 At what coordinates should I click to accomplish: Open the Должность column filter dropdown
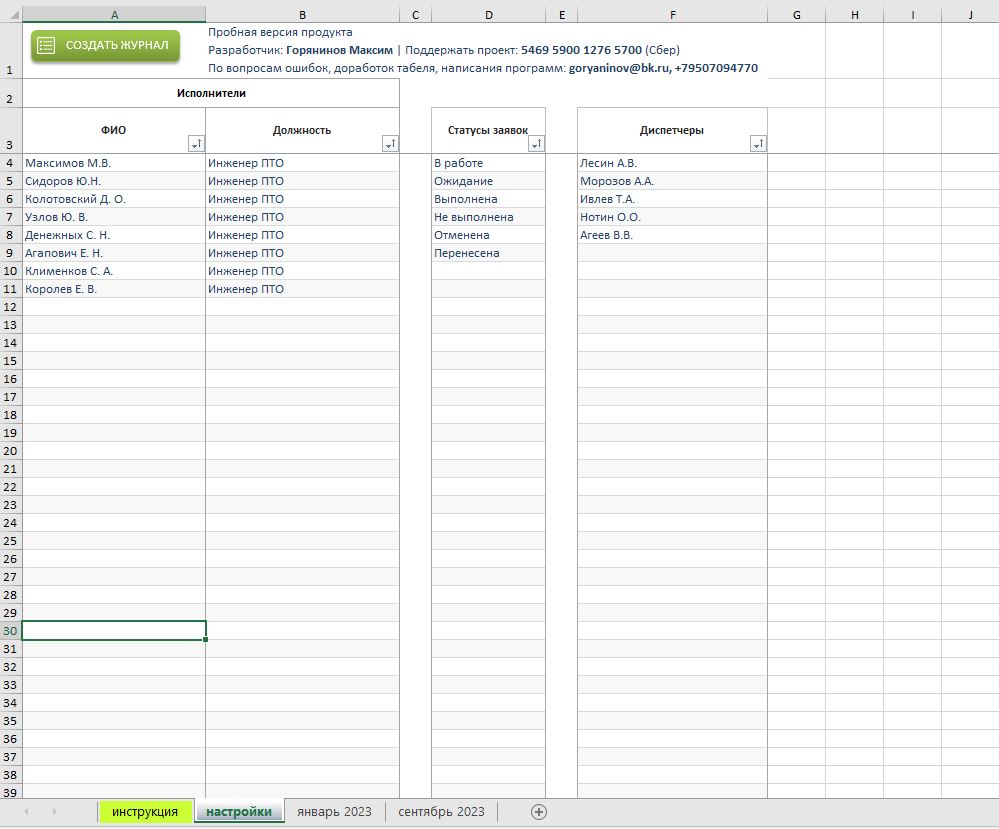tap(390, 144)
